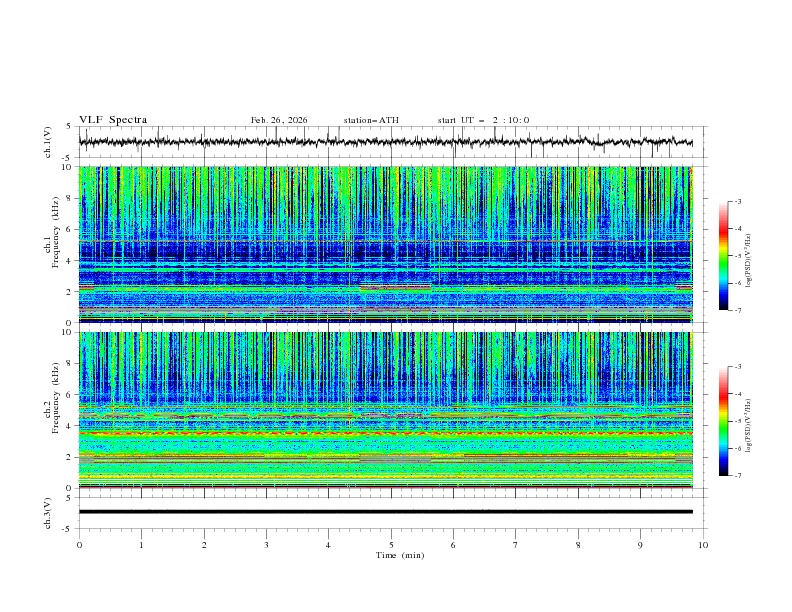Click the upper ch.1 spectrogram panel
The width and height of the screenshot is (792, 612).
point(390,245)
